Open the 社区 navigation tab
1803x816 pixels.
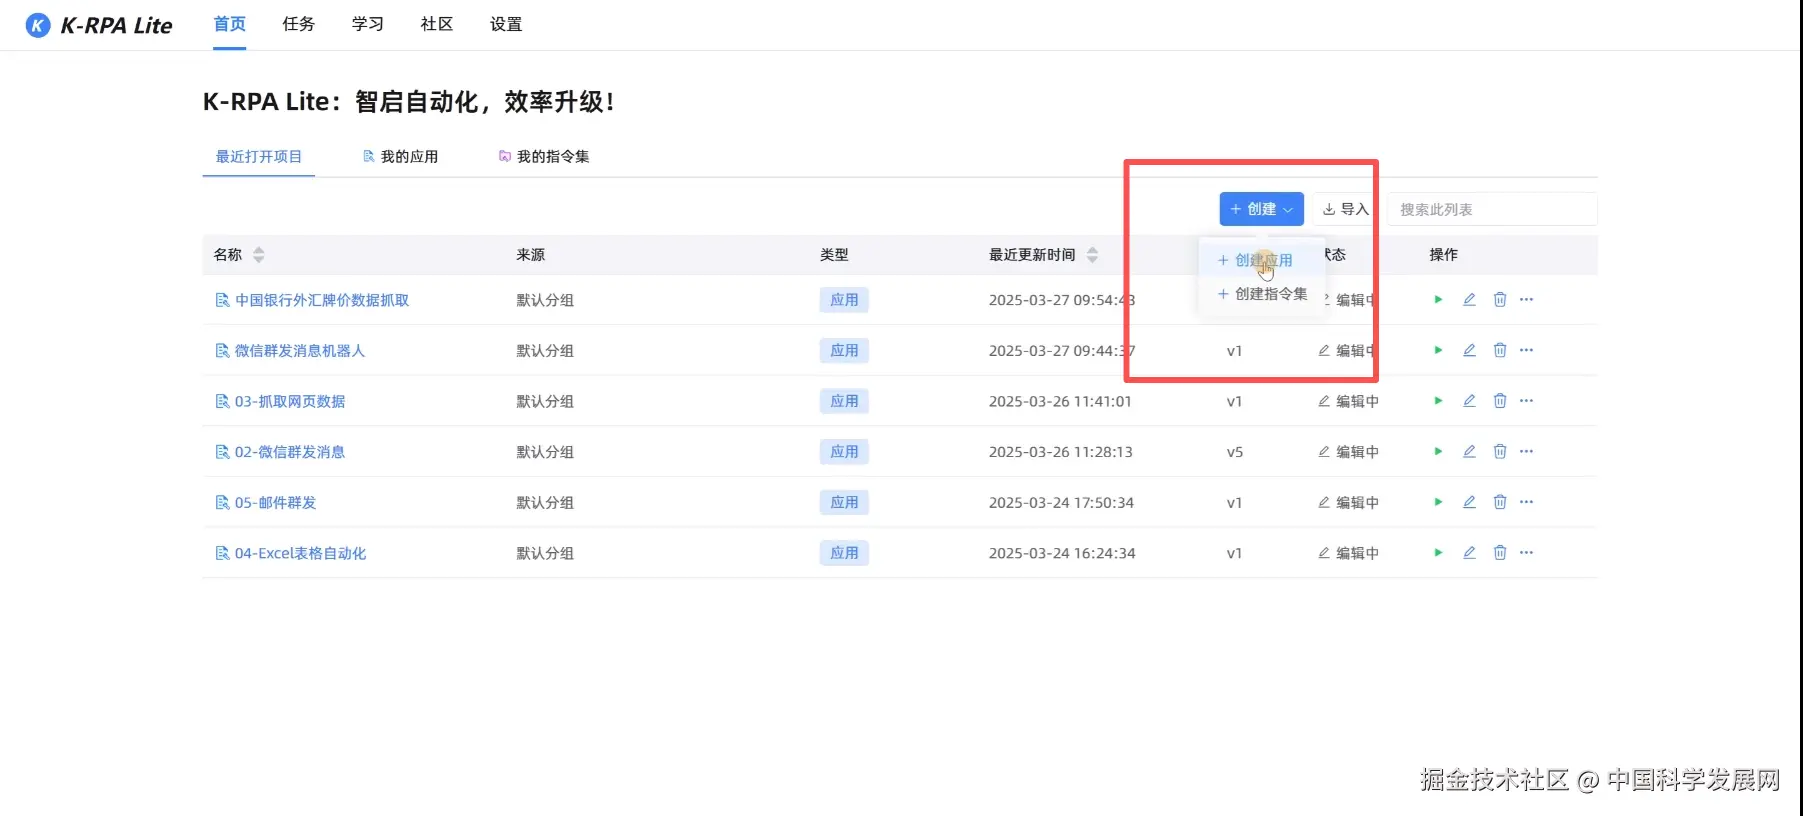tap(437, 24)
